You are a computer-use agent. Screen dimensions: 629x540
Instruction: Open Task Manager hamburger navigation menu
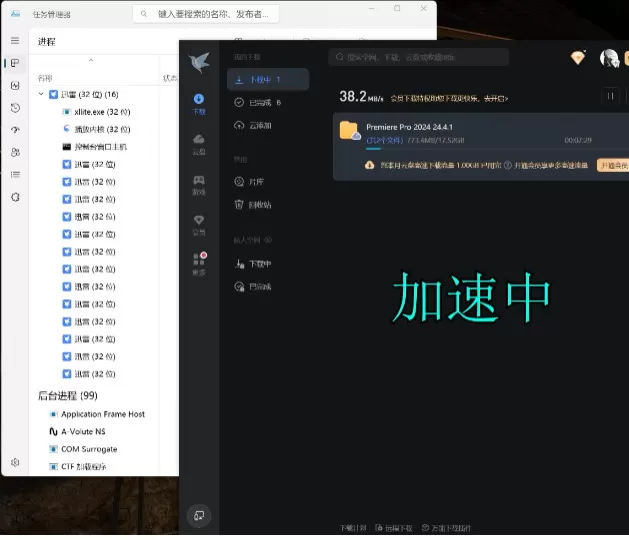pos(15,41)
